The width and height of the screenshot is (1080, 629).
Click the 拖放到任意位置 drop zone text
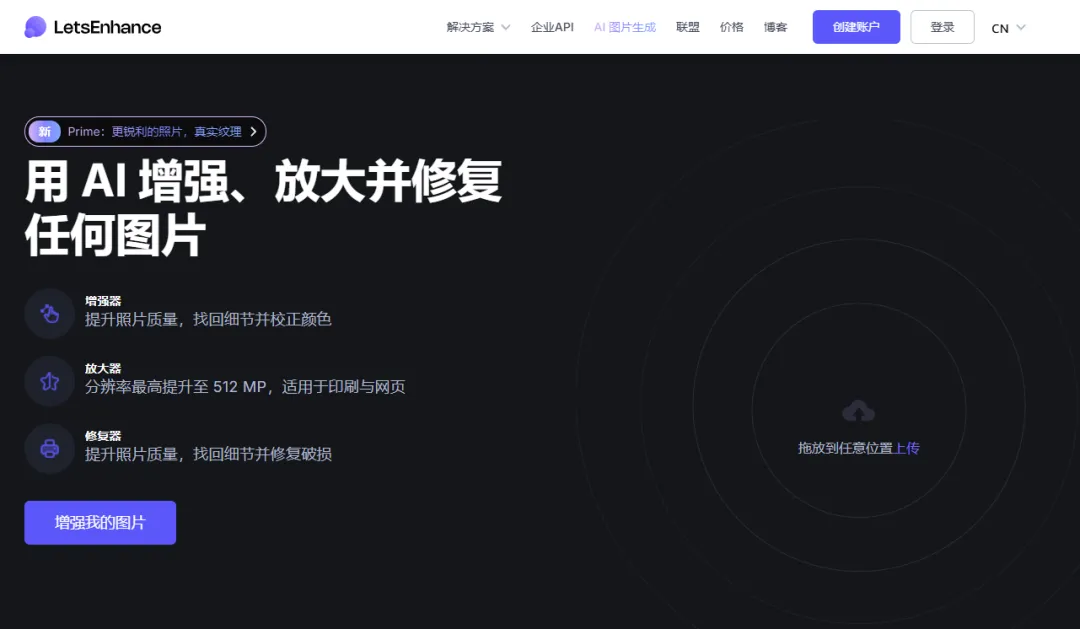[x=845, y=448]
